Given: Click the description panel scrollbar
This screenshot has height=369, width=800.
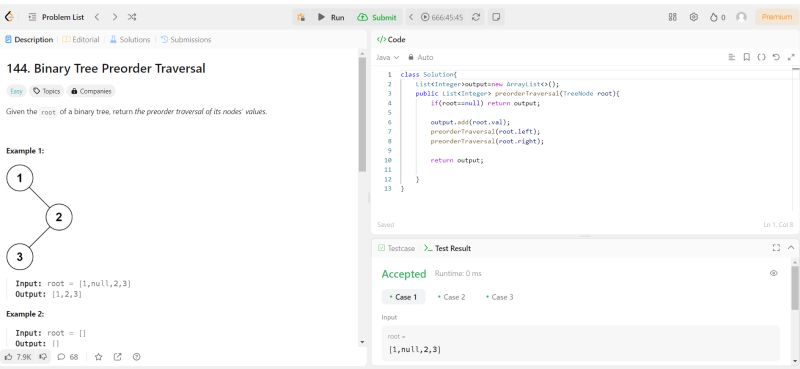Looking at the screenshot, I should [362, 115].
